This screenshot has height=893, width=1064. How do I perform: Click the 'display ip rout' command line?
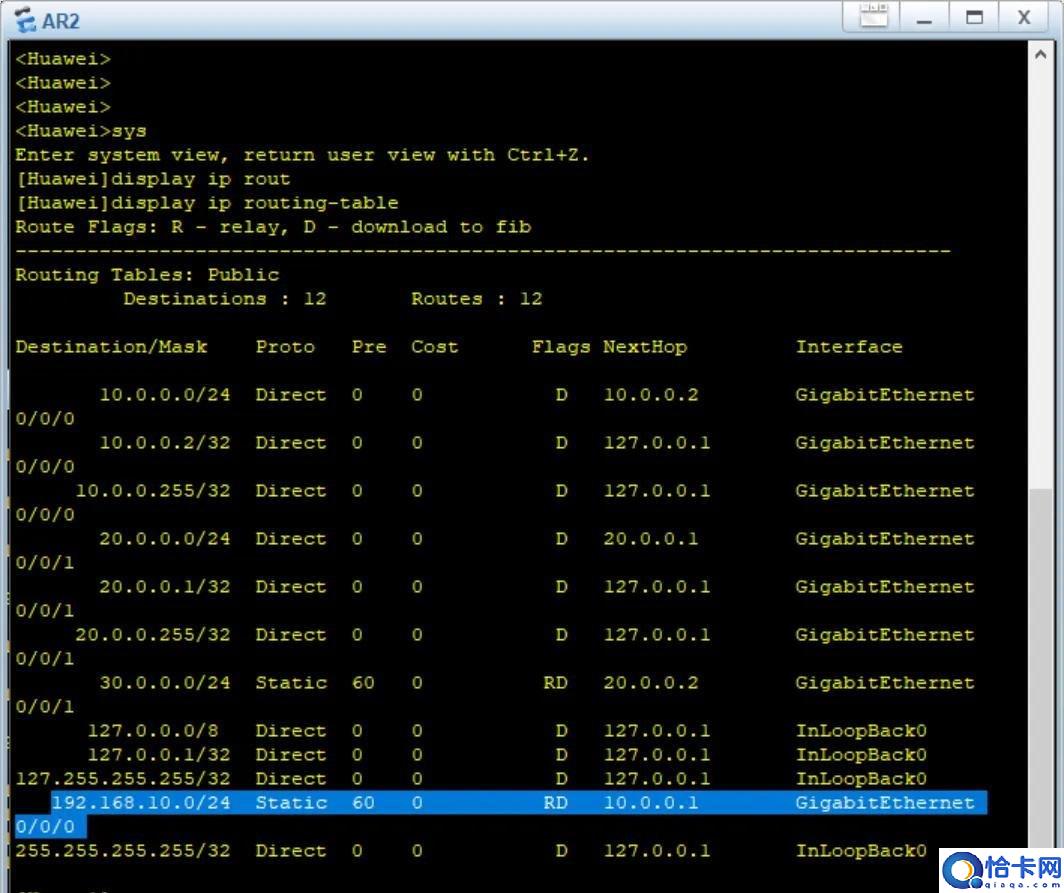pos(153,179)
